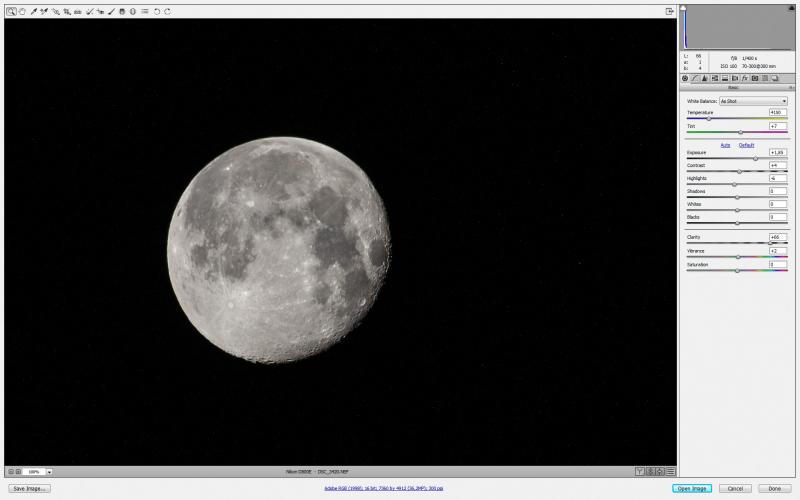Image resolution: width=800 pixels, height=500 pixels.
Task: Open workflow options link Adobe RGB
Action: pos(384,488)
